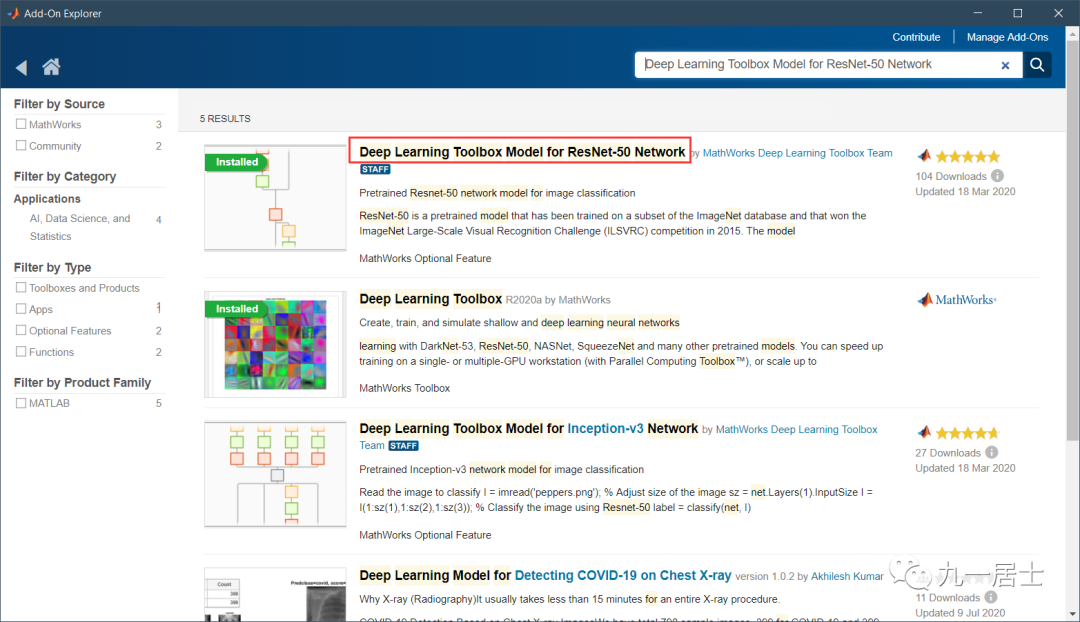The width and height of the screenshot is (1080, 622).
Task: Open the Add-On Explorer home page
Action: tap(51, 67)
